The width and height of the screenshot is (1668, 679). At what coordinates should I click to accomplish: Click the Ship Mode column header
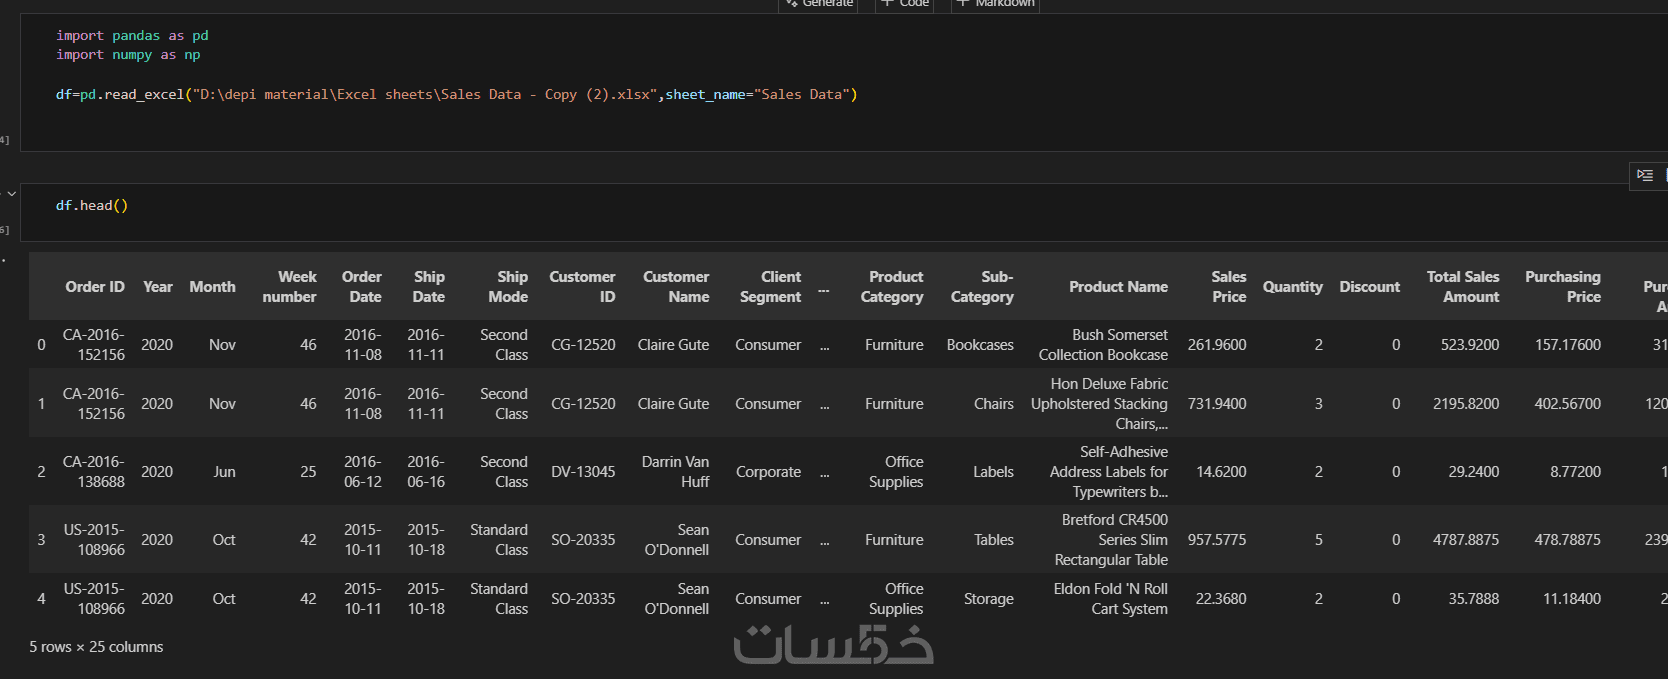tap(509, 287)
